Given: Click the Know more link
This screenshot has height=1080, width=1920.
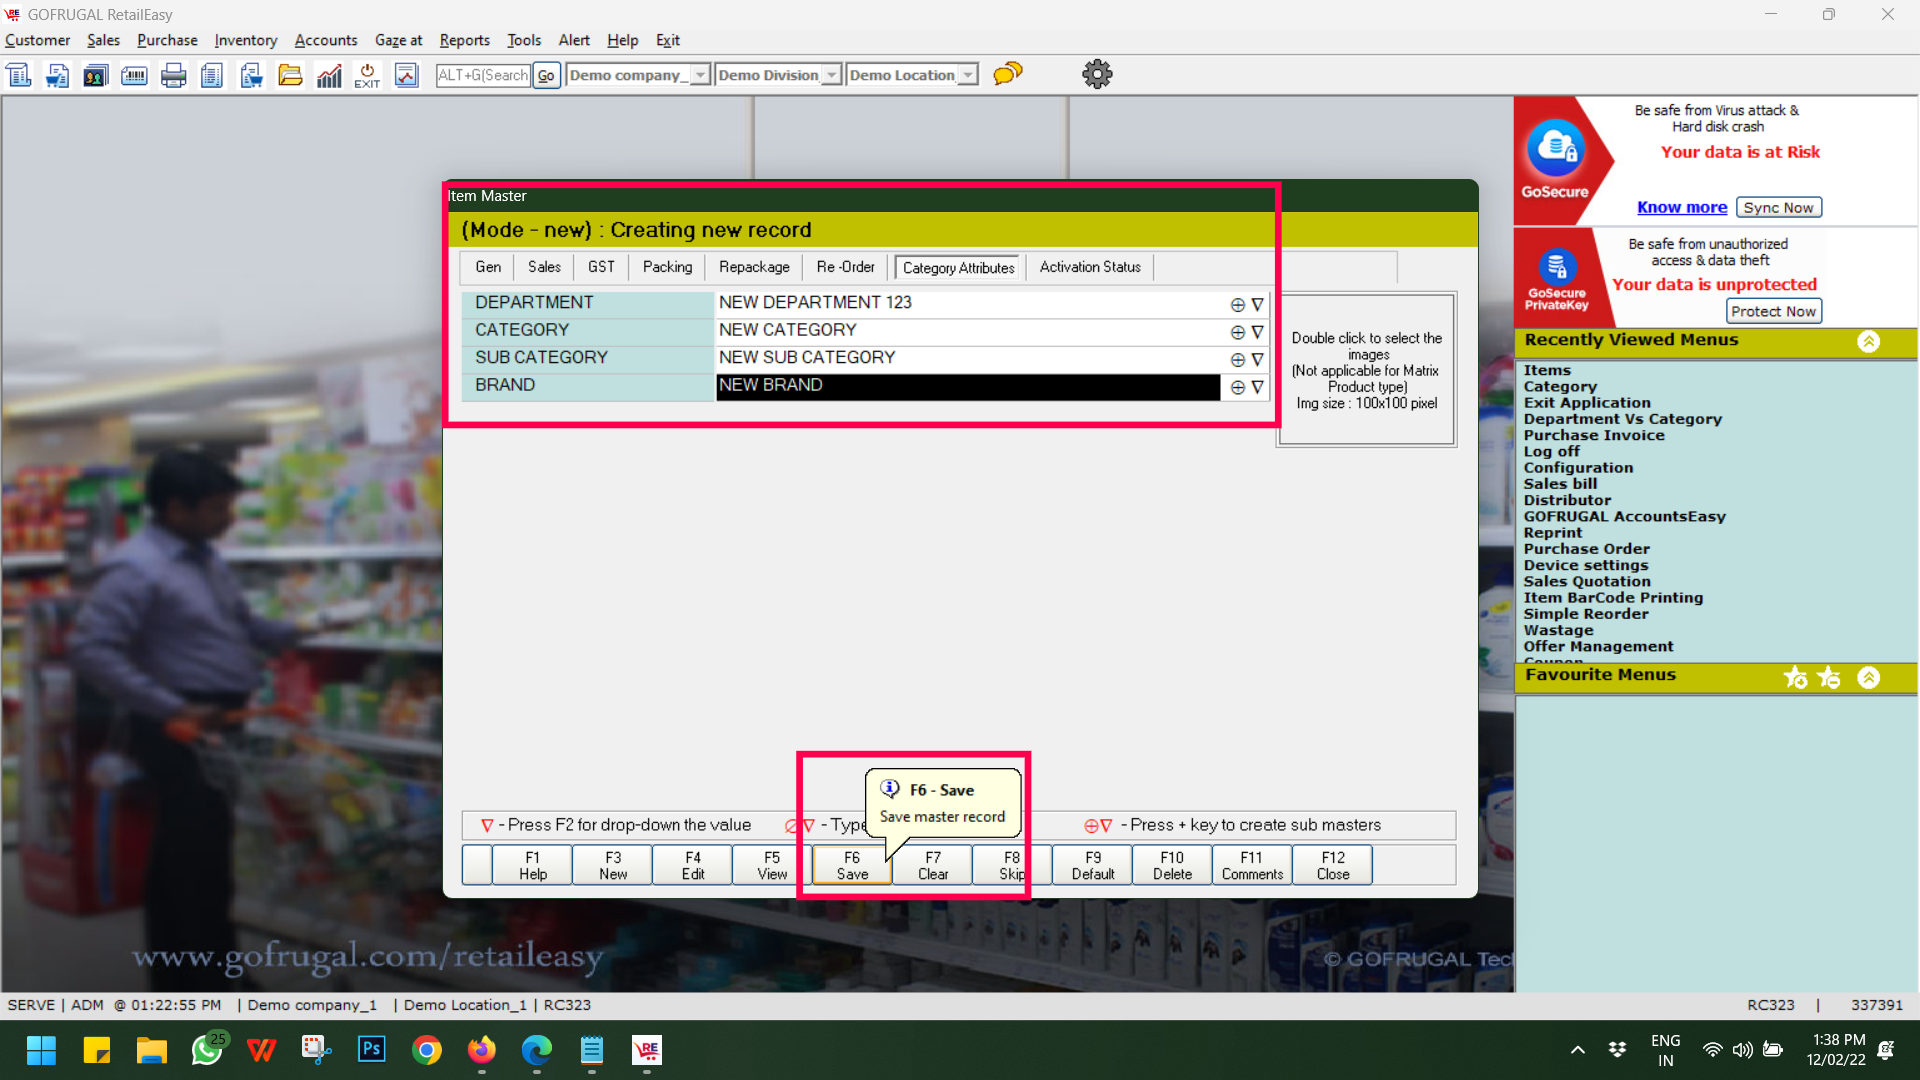Looking at the screenshot, I should click(x=1681, y=207).
